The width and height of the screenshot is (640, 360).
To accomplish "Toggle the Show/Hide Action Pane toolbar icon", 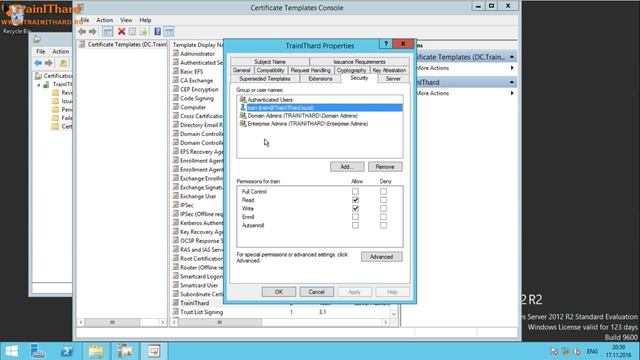I will pos(169,31).
